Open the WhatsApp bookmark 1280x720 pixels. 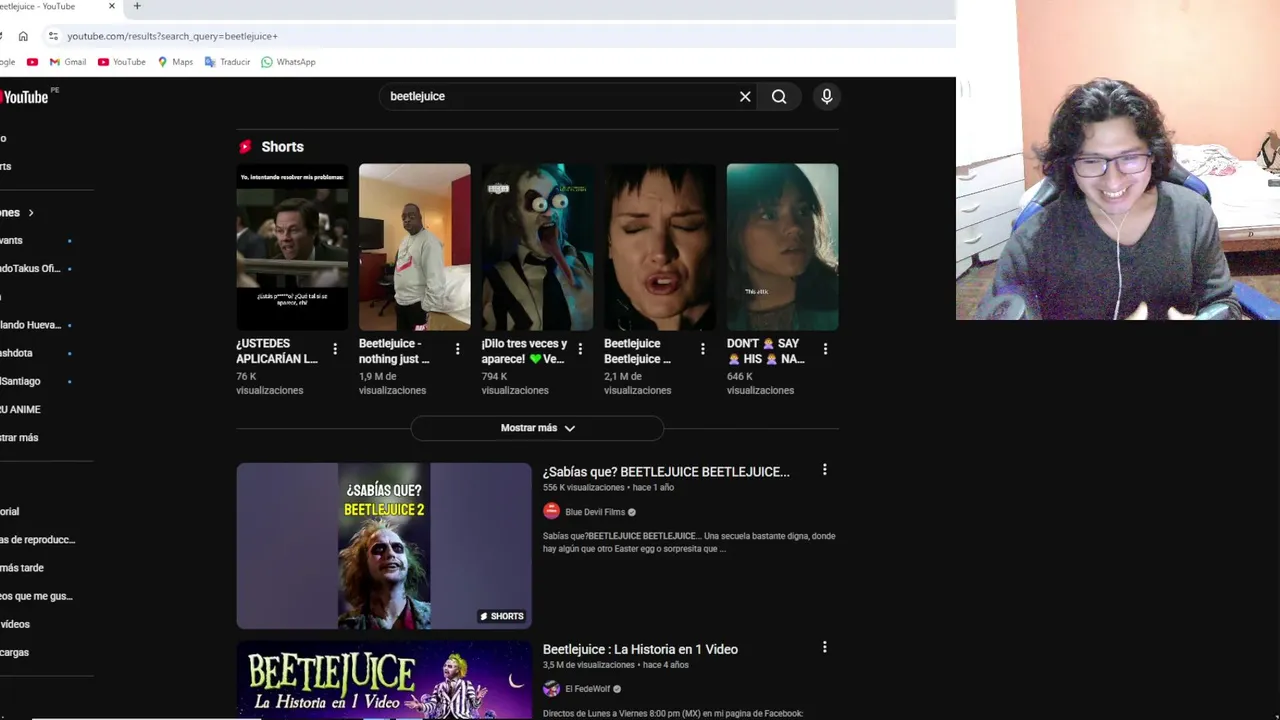(288, 62)
